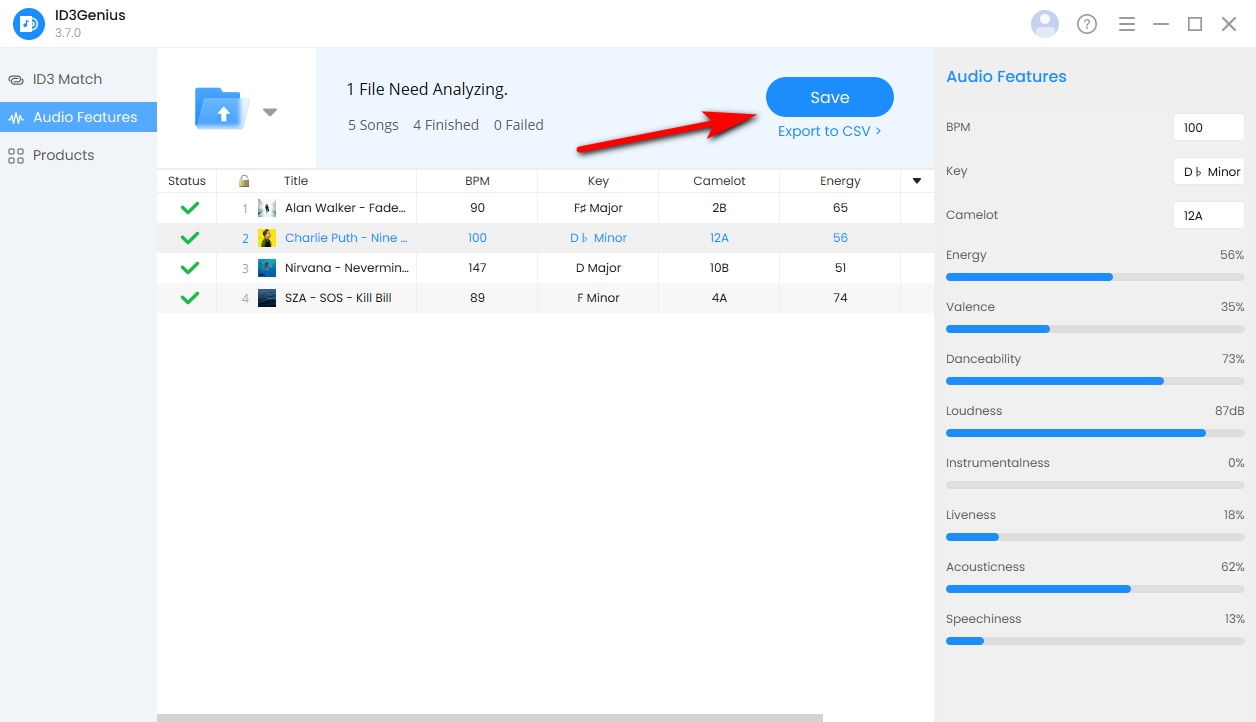Viewport: 1256px width, 722px height.
Task: Expand the dropdown arrow beside folder icon
Action: 270,112
